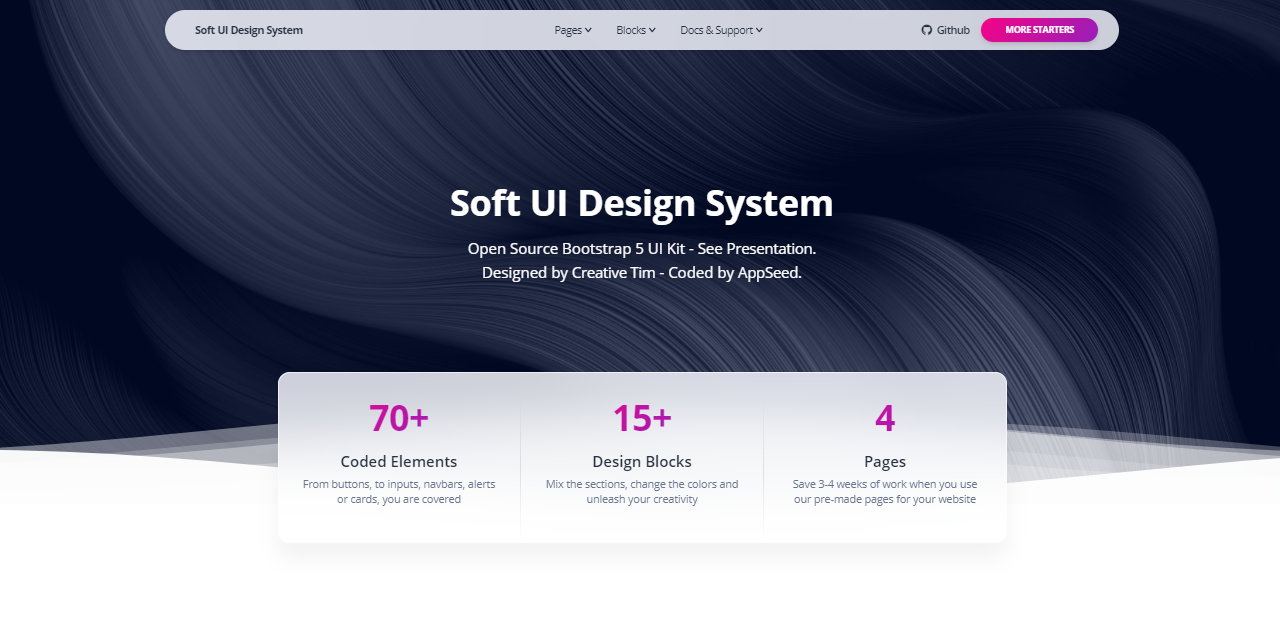Viewport: 1280px width, 640px height.
Task: Click the Pages chevron arrow
Action: coord(589,30)
